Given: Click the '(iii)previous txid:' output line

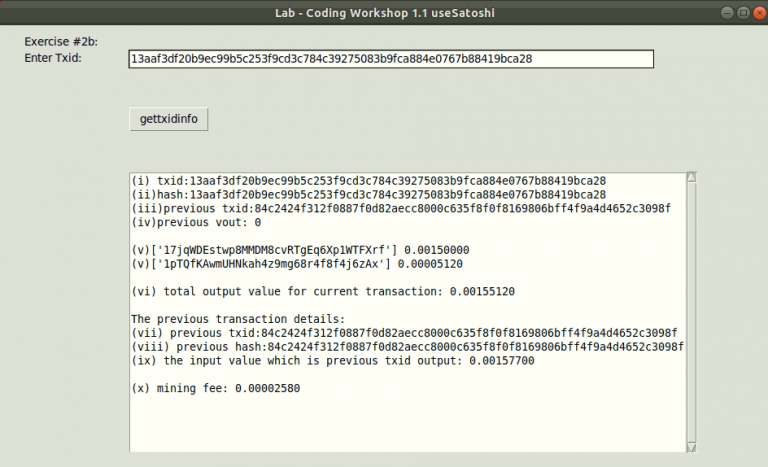Looking at the screenshot, I should 401,208.
